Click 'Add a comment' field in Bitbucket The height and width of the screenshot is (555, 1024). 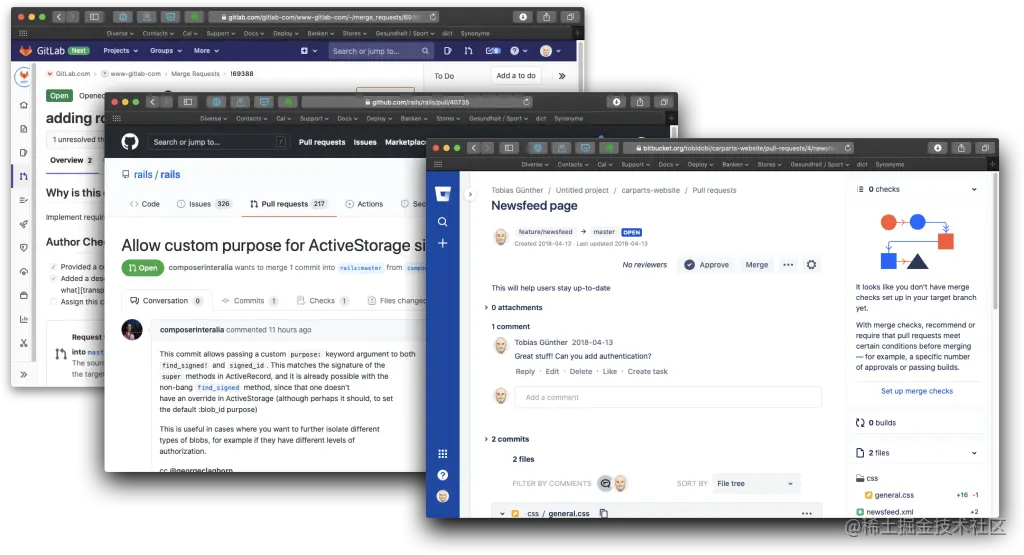pos(668,397)
